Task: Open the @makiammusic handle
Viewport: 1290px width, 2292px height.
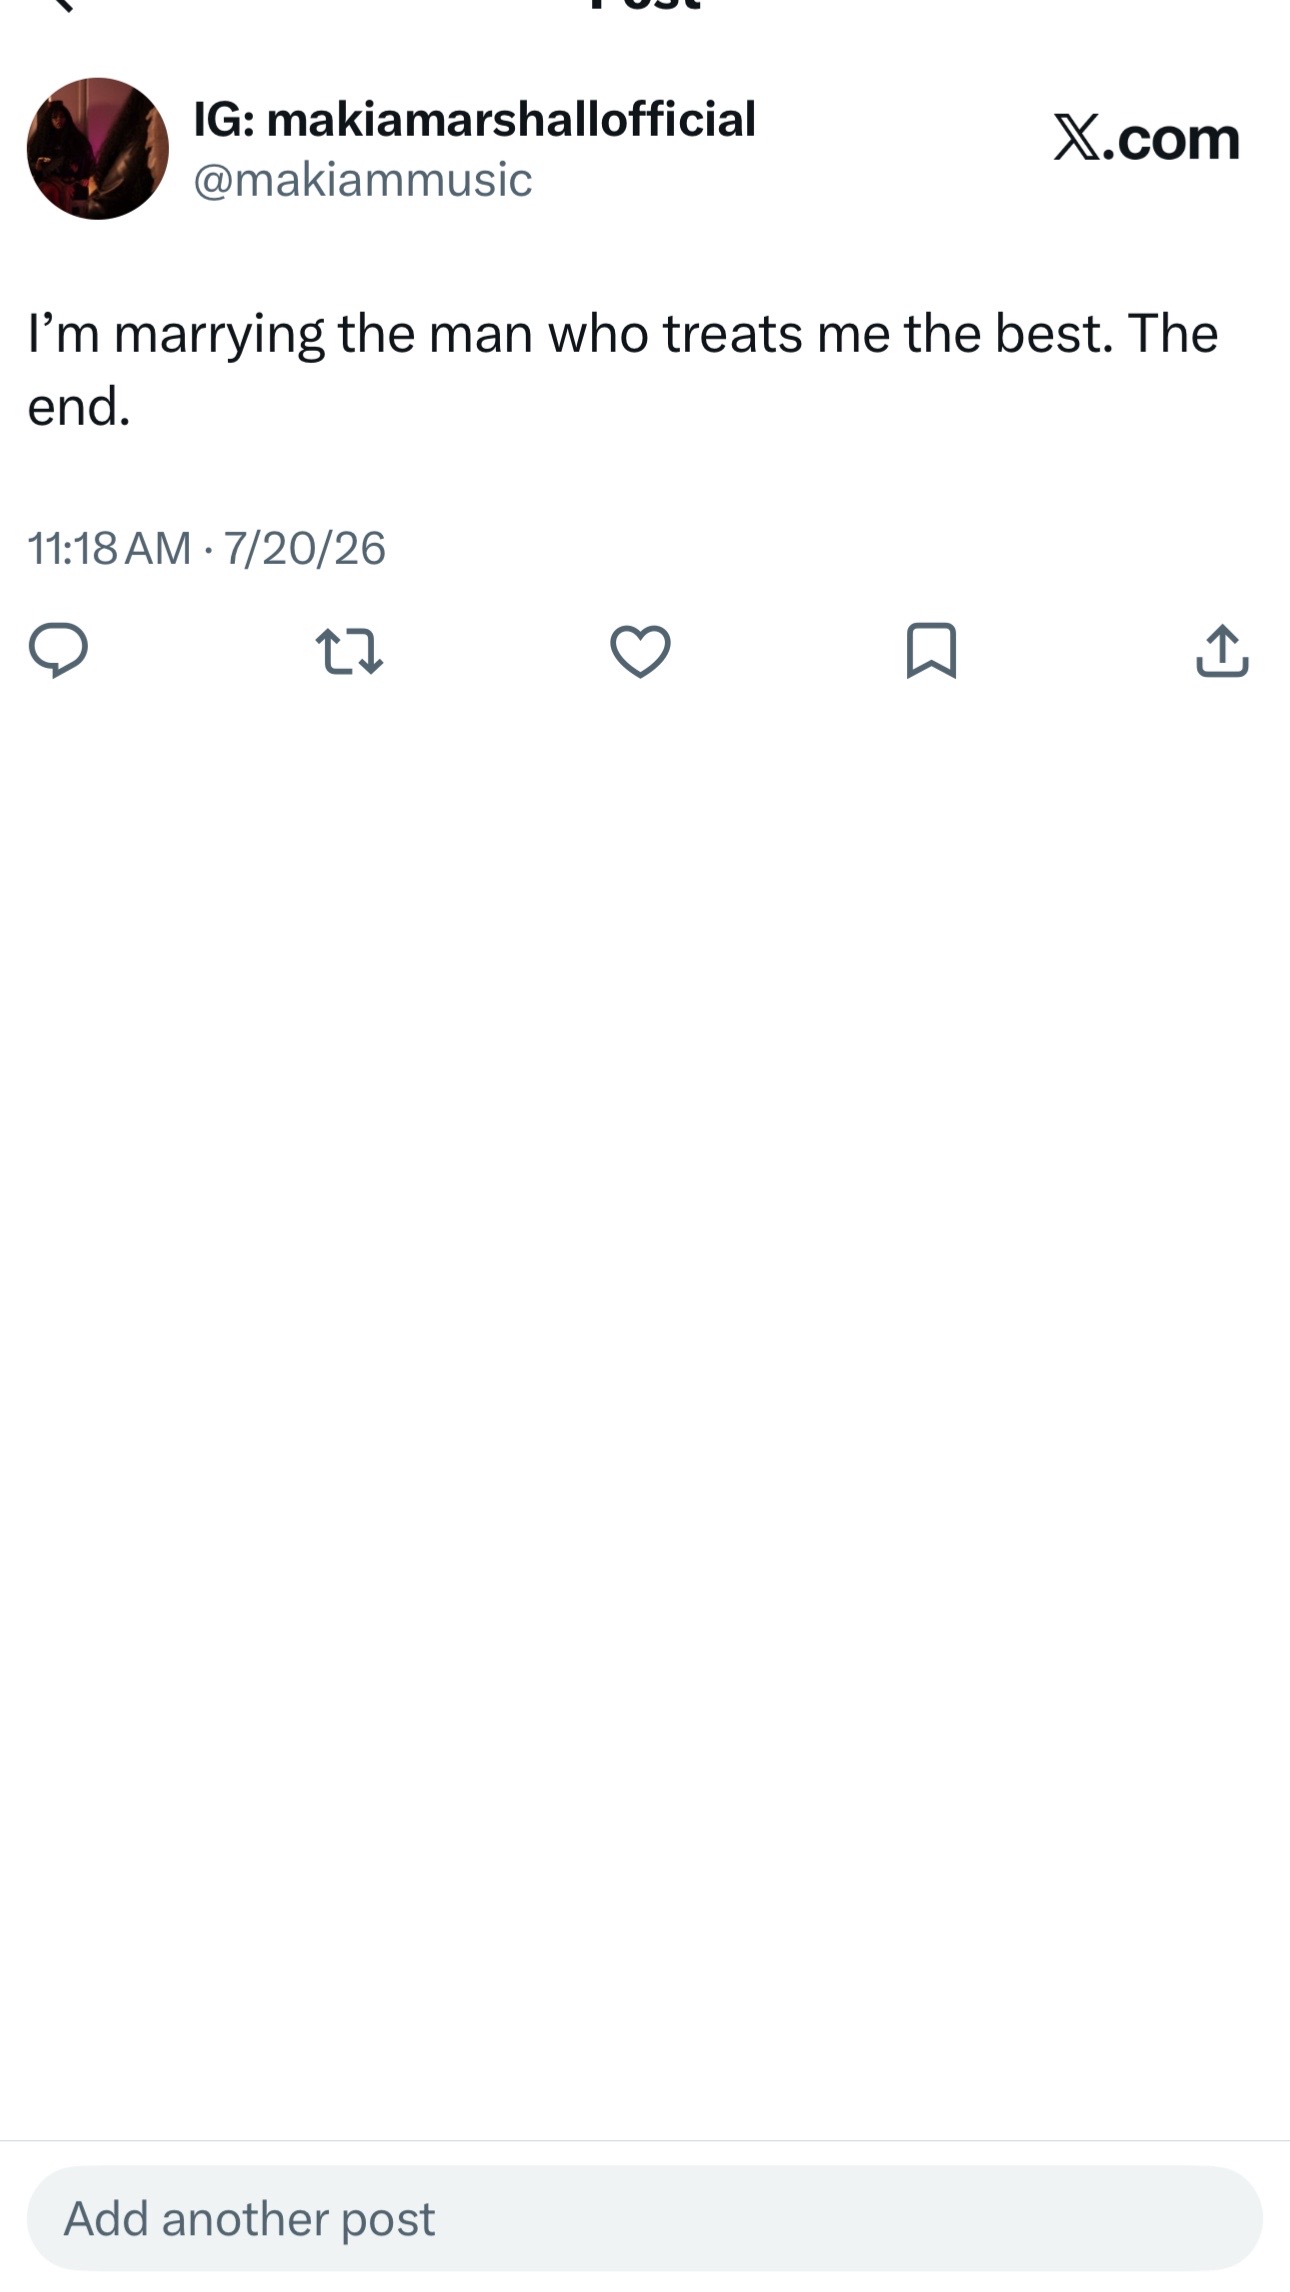Action: point(362,180)
